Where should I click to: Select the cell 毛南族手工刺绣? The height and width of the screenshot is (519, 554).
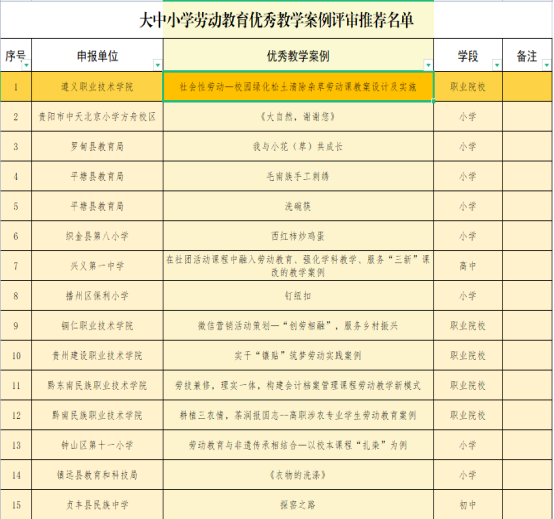coord(298,176)
